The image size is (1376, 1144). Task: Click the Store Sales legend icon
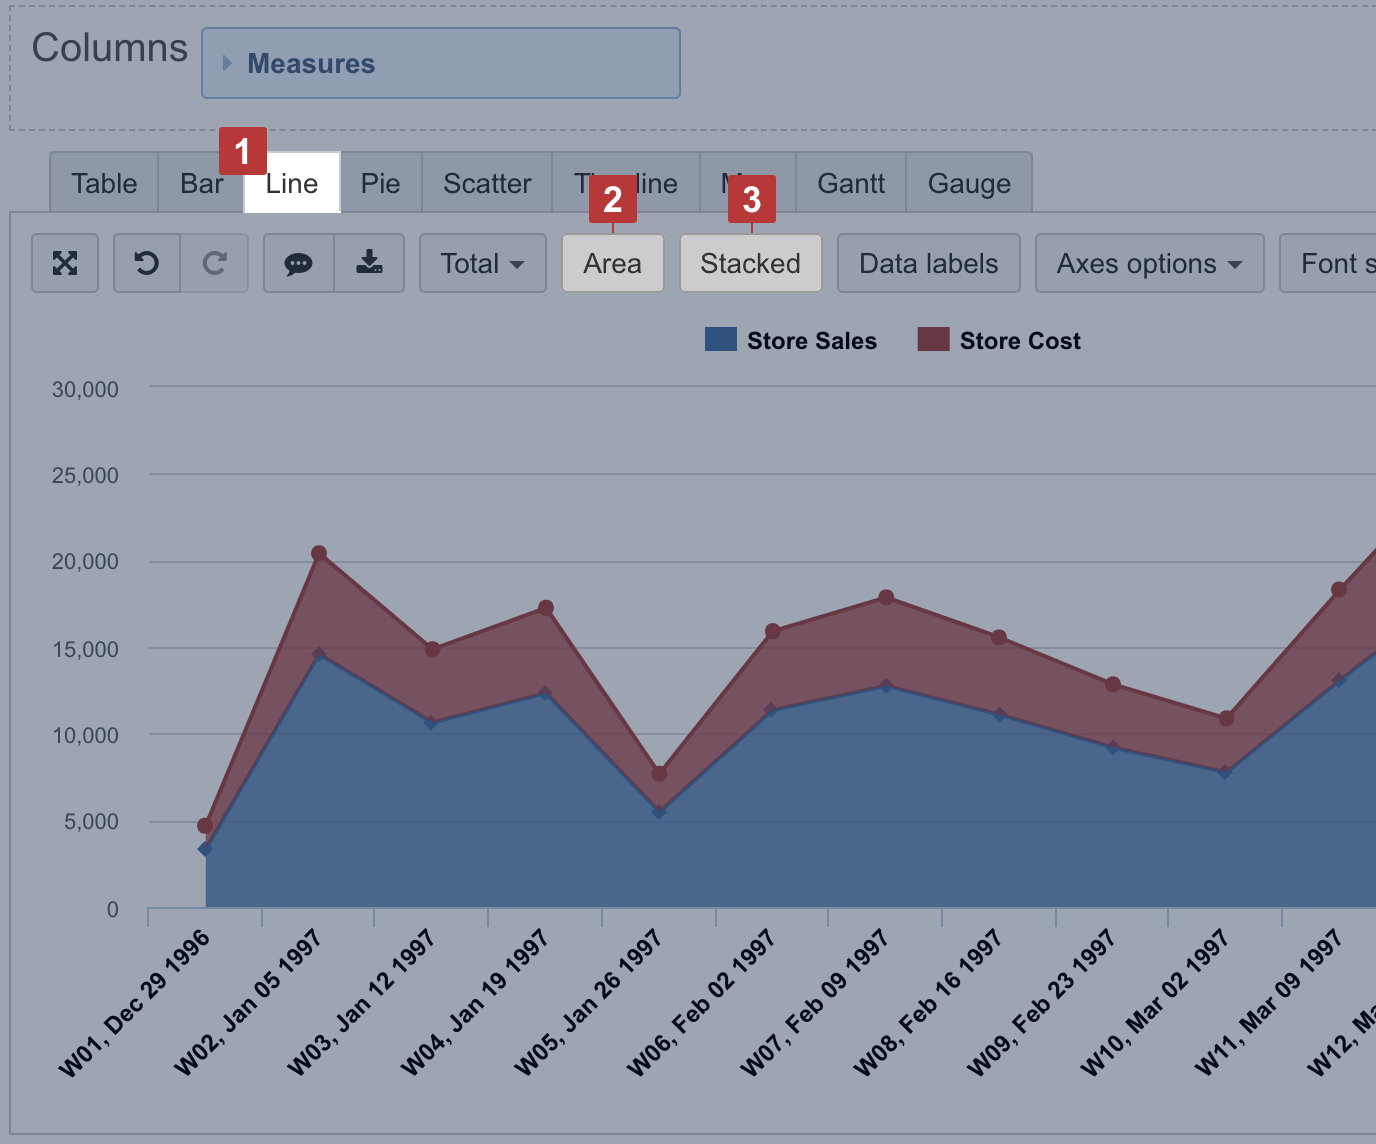click(721, 340)
